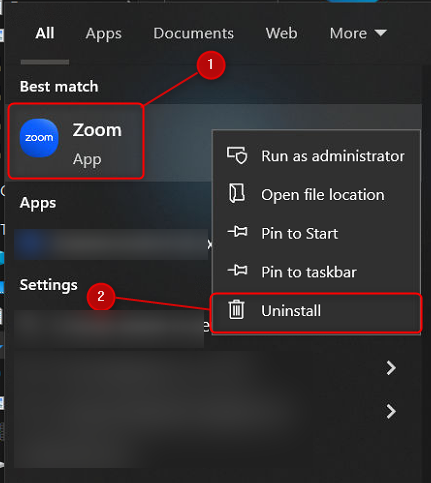The height and width of the screenshot is (483, 431).
Task: Switch to the Apps search tab
Action: 104,34
